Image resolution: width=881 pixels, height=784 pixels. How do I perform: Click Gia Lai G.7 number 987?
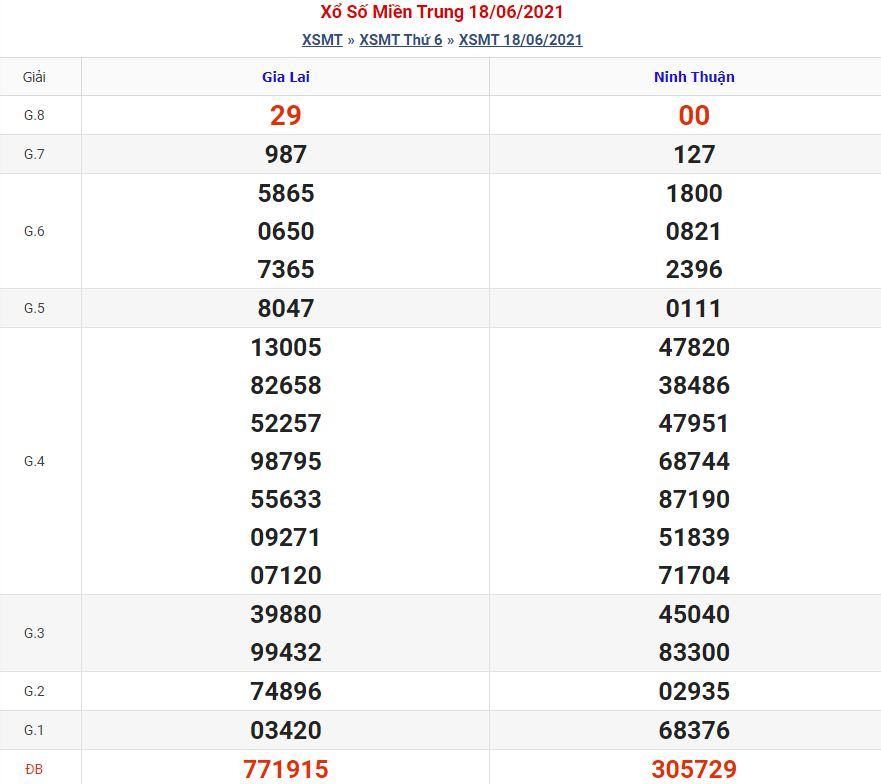pos(285,154)
